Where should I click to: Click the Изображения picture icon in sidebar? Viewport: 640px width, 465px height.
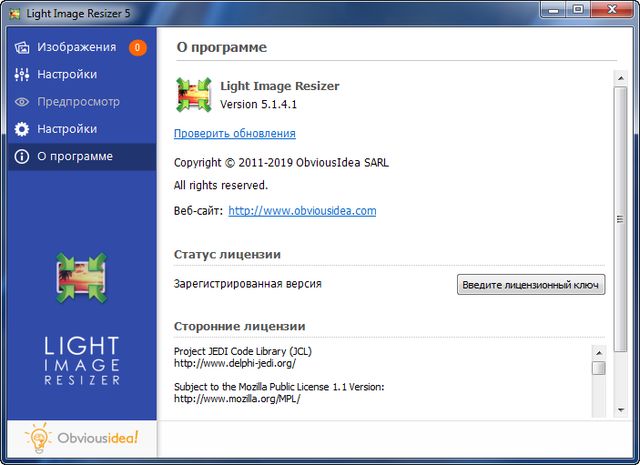click(x=21, y=48)
